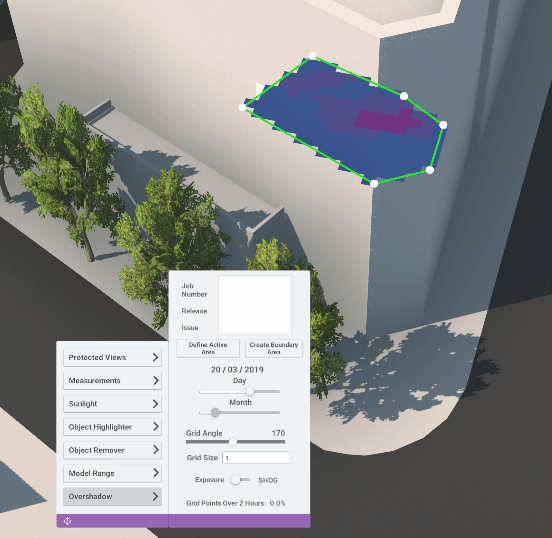Click the Grid Size input field
Viewport: 552px width, 538px height.
(x=256, y=457)
